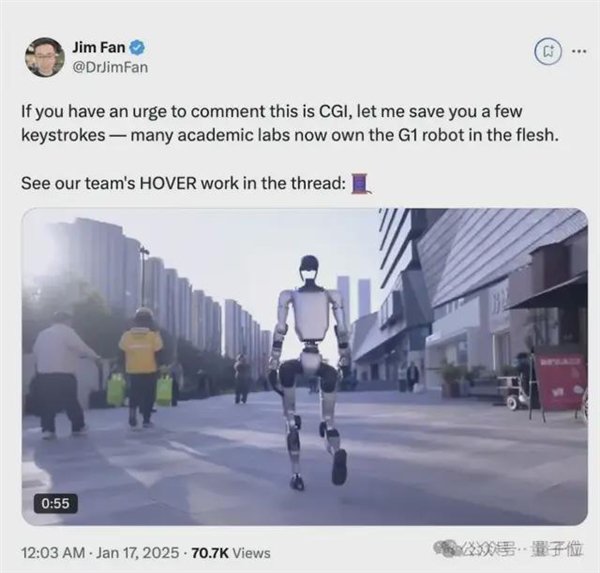Click the red sign board in the video
600x573 pixels.
click(561, 383)
